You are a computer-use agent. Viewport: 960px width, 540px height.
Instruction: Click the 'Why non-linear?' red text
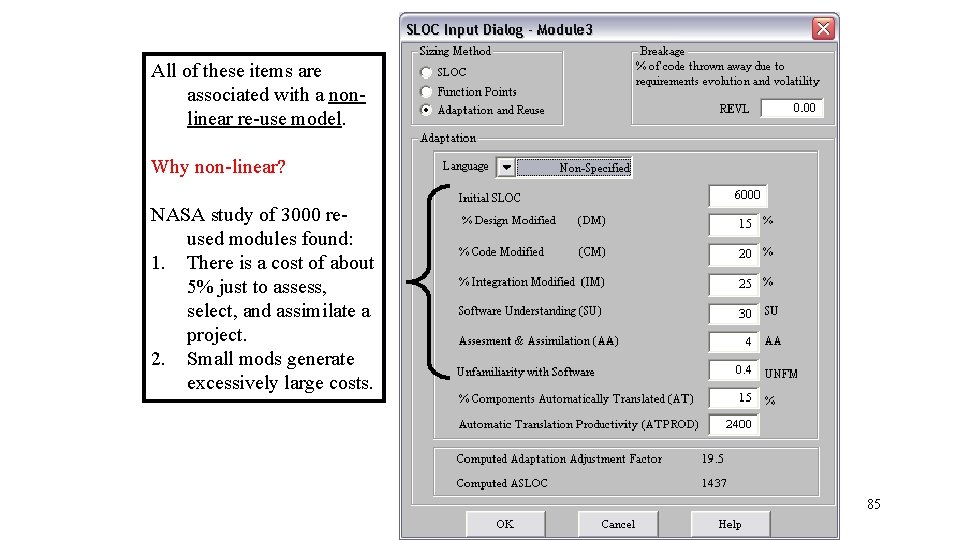pyautogui.click(x=218, y=167)
